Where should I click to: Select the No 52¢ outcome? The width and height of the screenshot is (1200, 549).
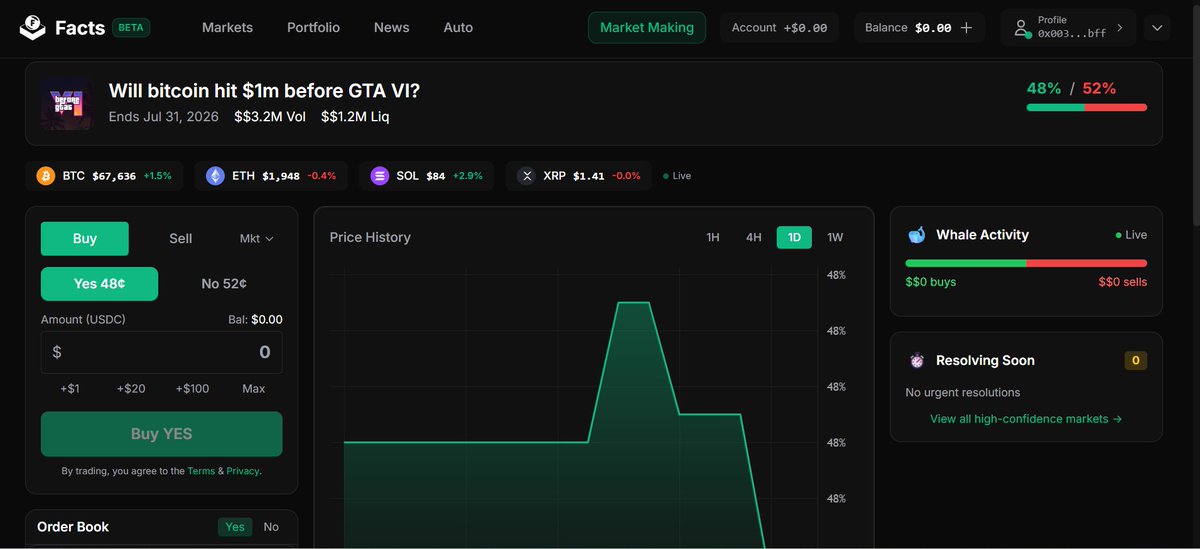[224, 283]
